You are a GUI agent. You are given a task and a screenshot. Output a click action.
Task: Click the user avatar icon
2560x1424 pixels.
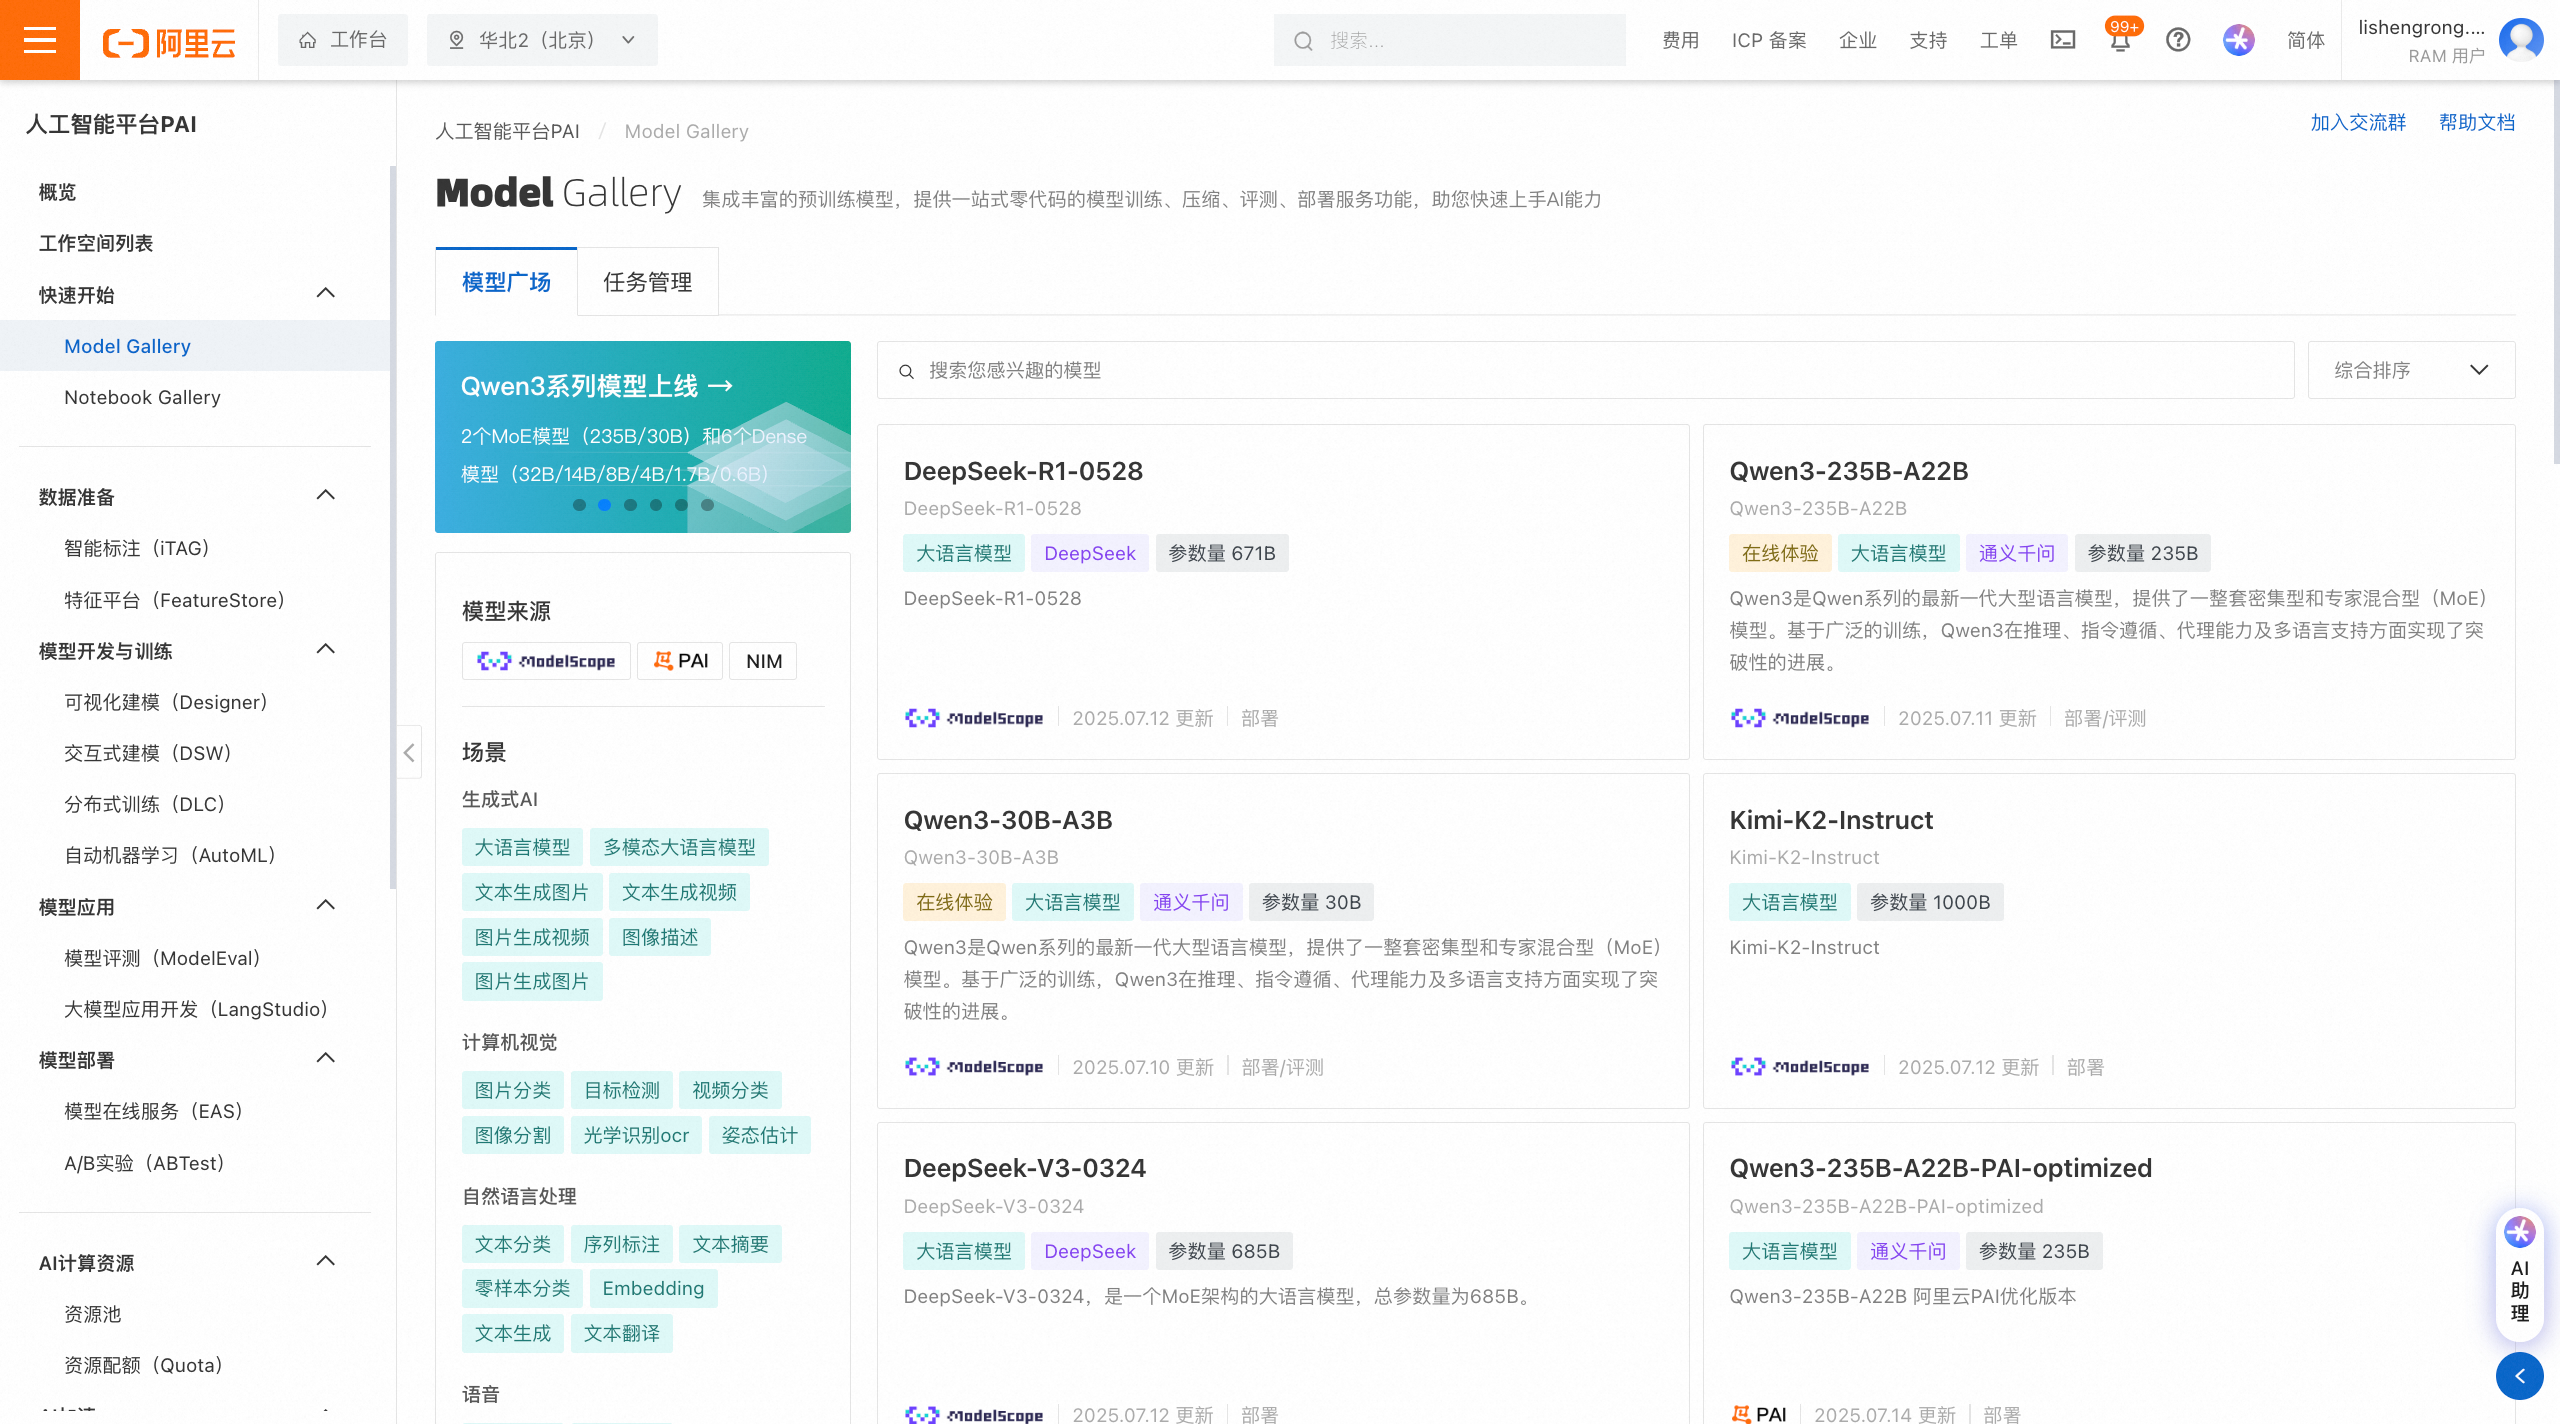coord(2520,40)
